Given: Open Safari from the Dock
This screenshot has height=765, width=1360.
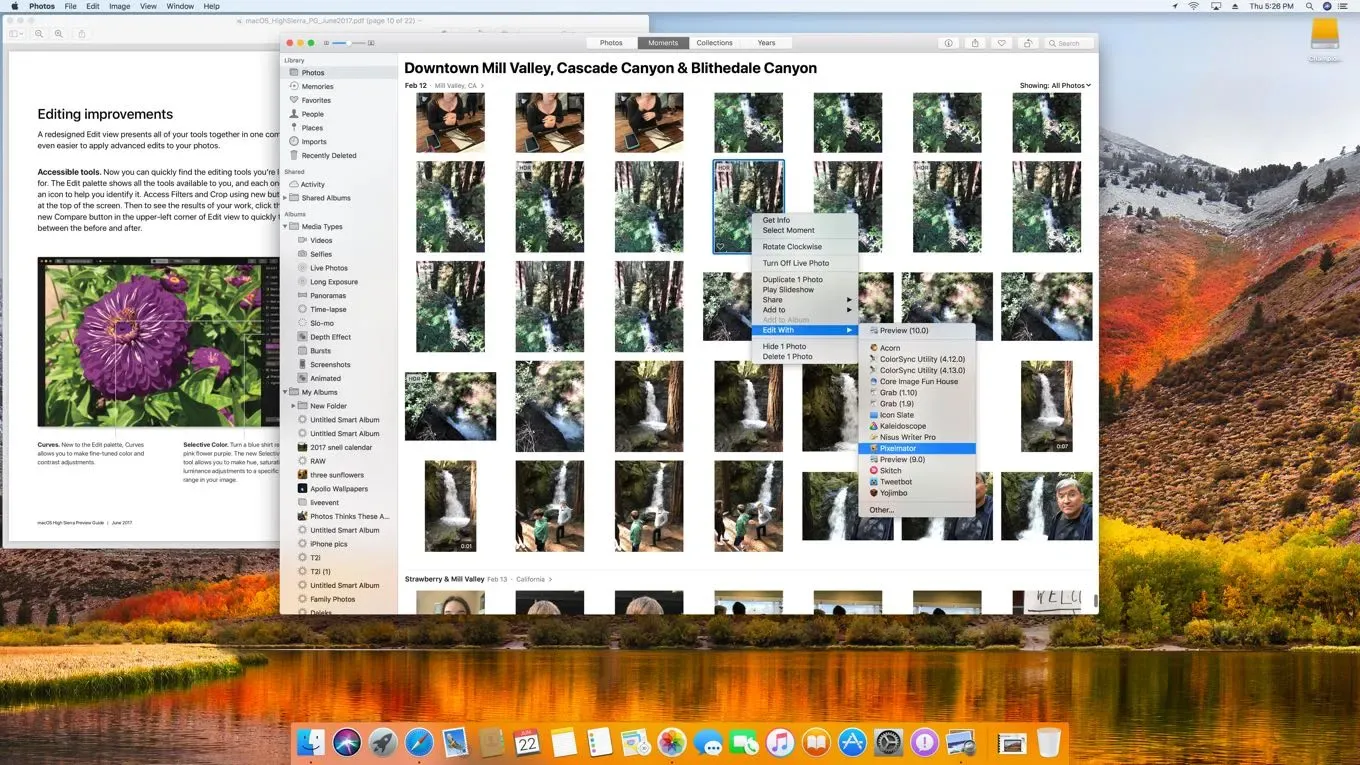Looking at the screenshot, I should click(x=419, y=742).
